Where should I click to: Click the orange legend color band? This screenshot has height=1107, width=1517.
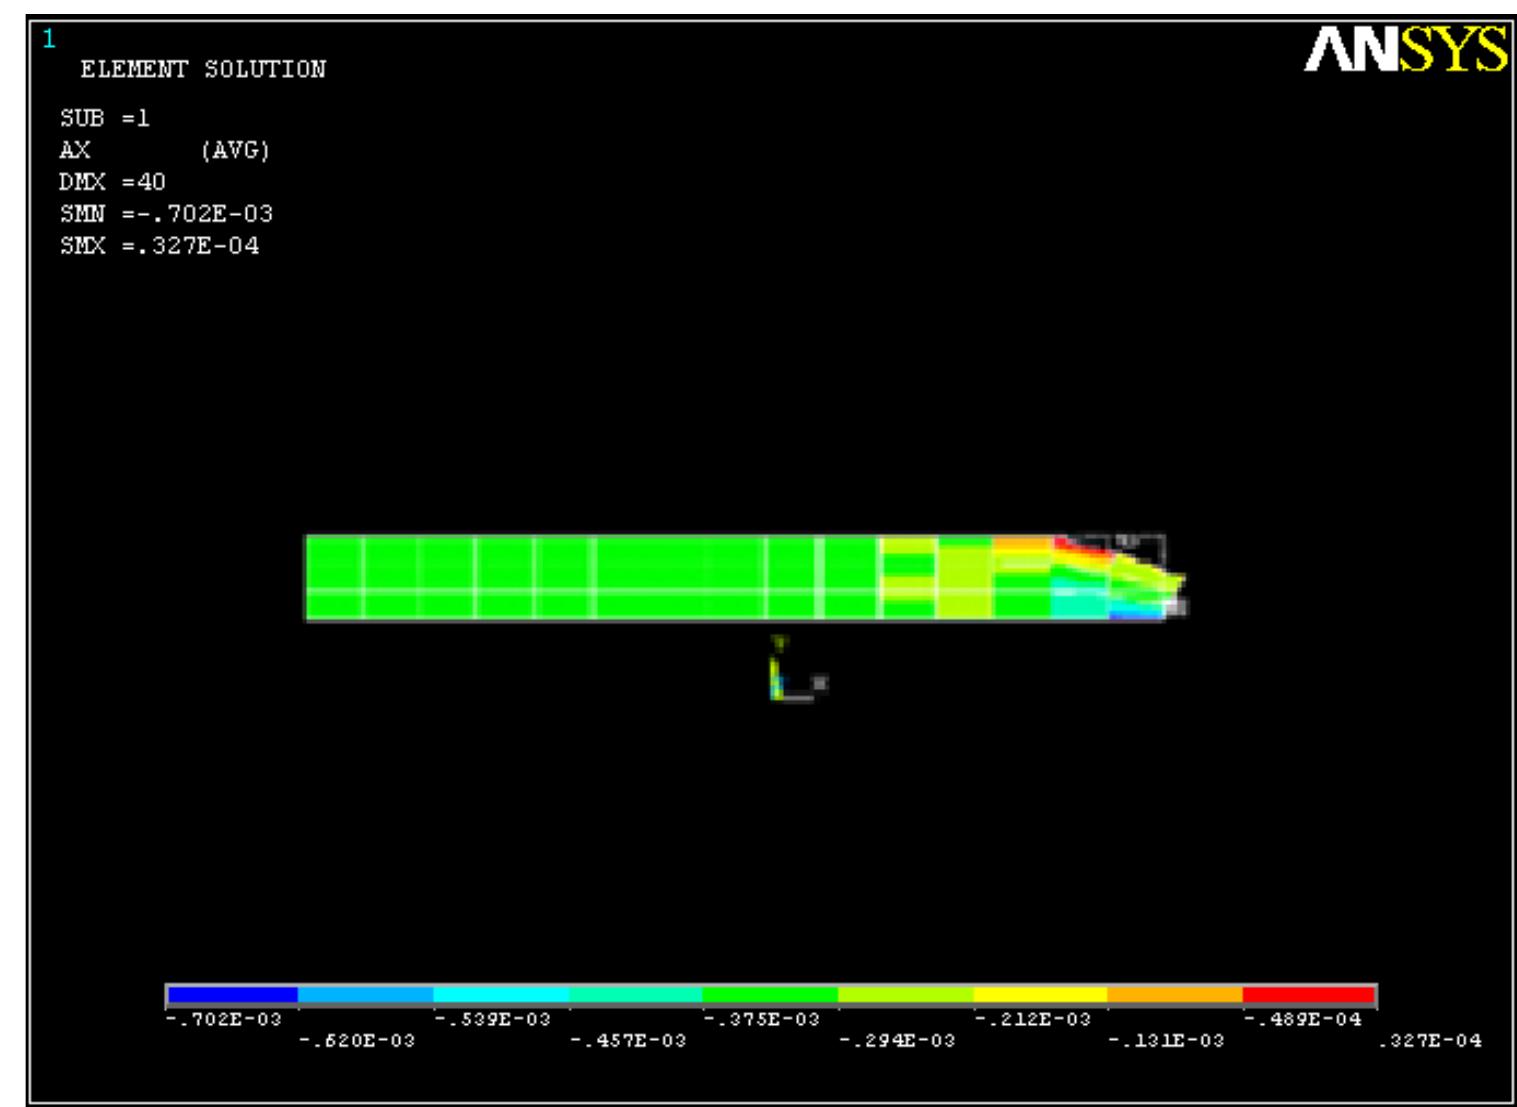pyautogui.click(x=1175, y=995)
